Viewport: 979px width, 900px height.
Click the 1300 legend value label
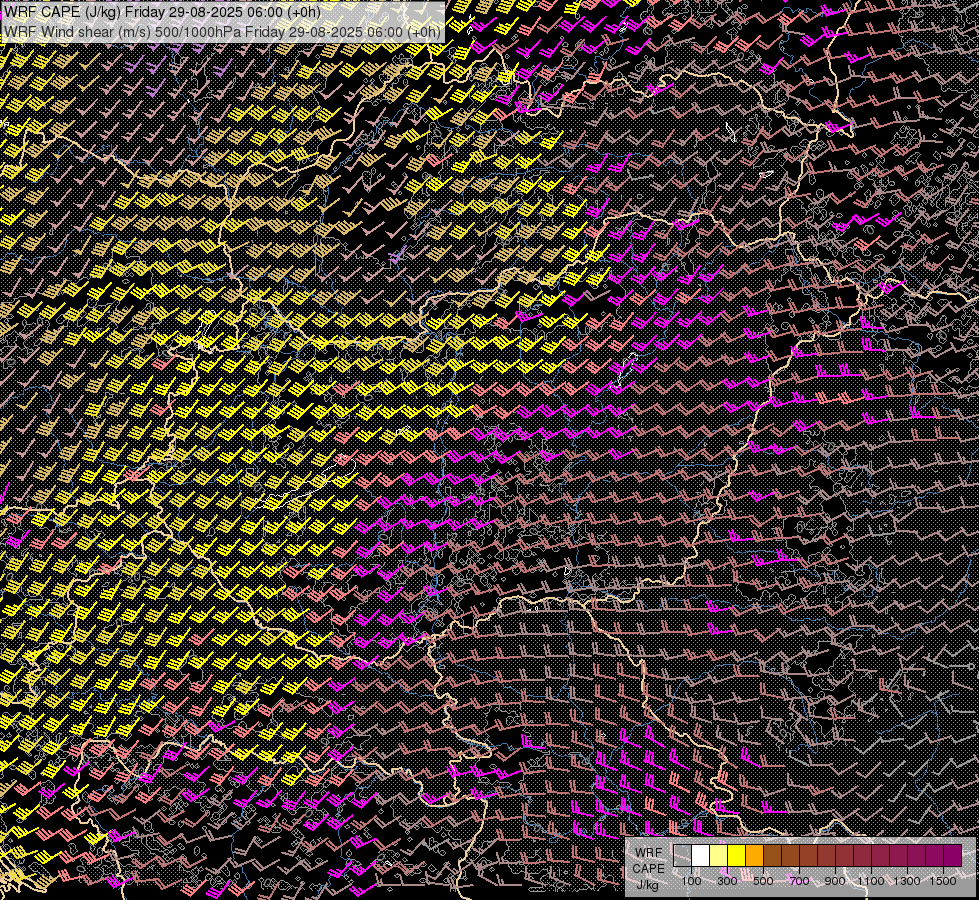907,881
